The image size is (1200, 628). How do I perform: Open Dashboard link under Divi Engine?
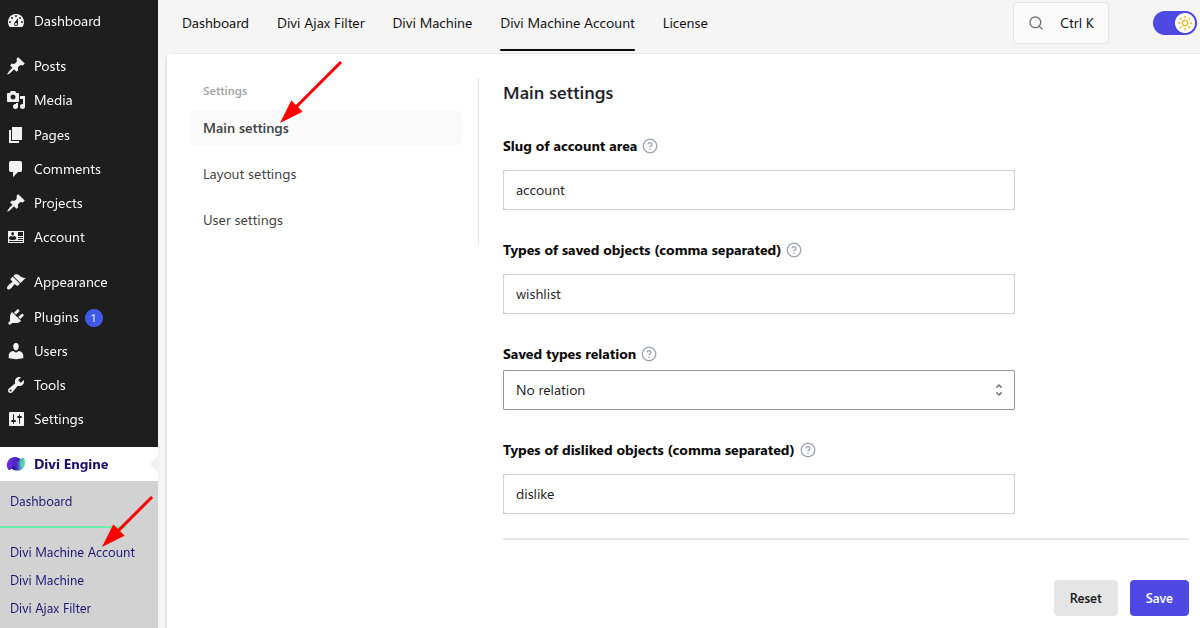41,501
